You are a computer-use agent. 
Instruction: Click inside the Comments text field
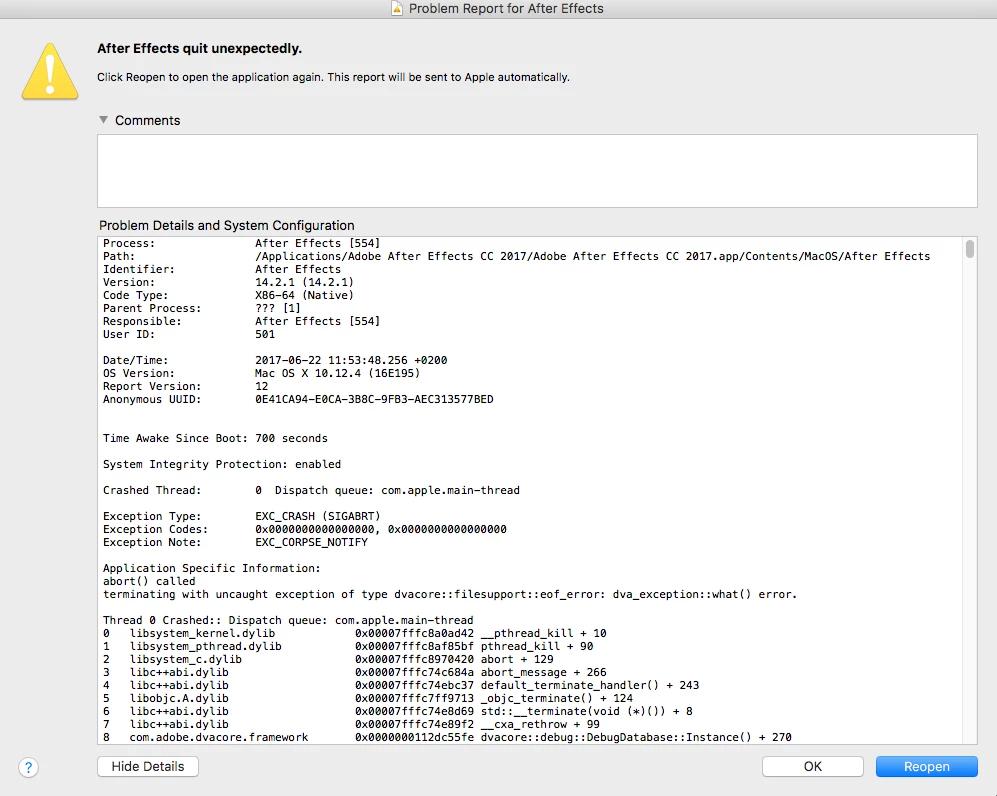click(537, 170)
